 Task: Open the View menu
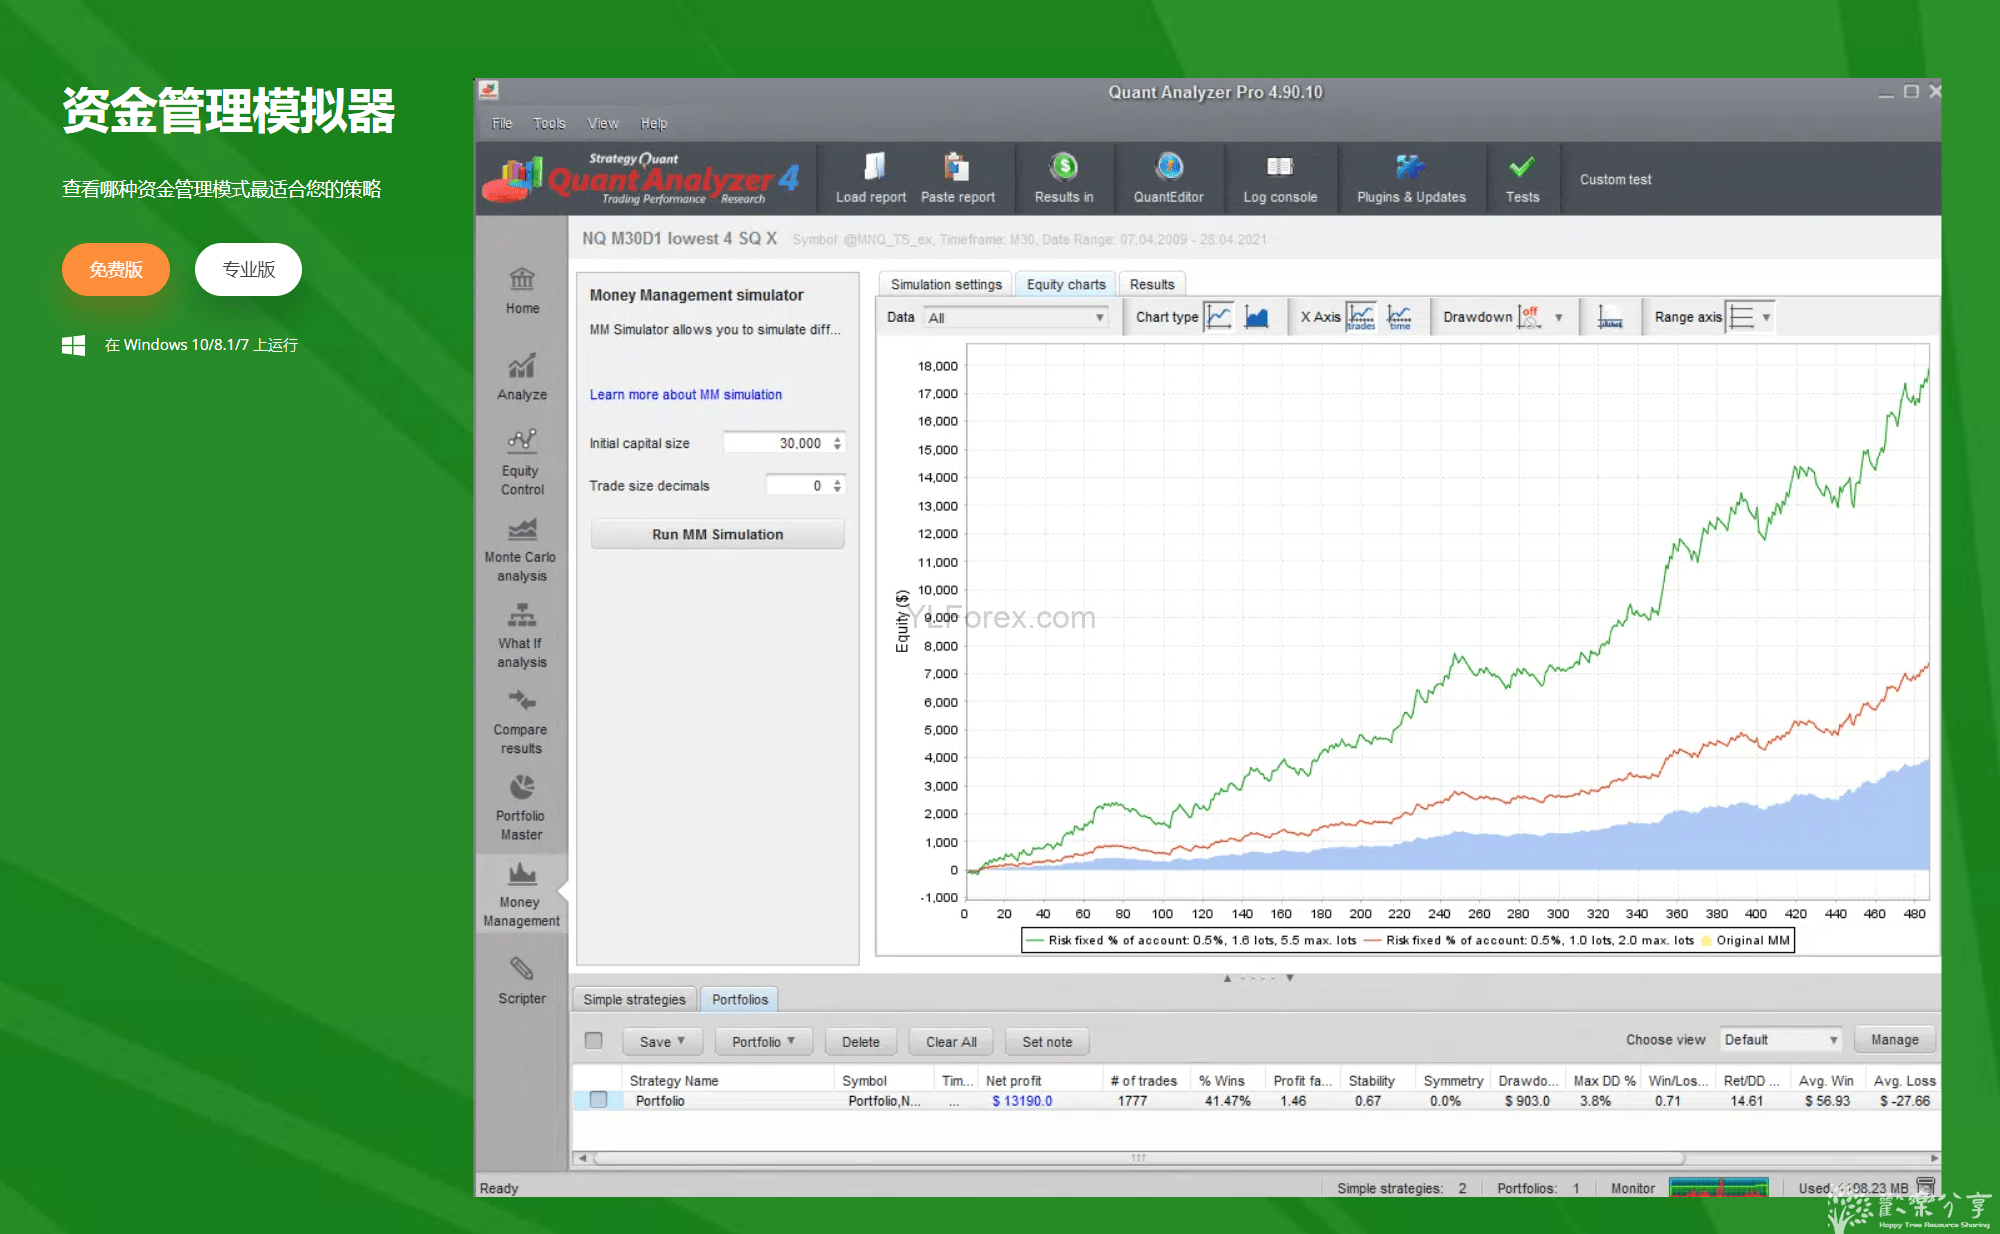tap(603, 123)
